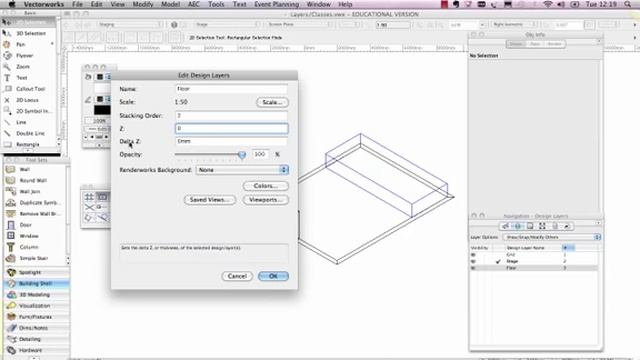Click the layer Name input field
The image size is (640, 360).
[231, 89]
